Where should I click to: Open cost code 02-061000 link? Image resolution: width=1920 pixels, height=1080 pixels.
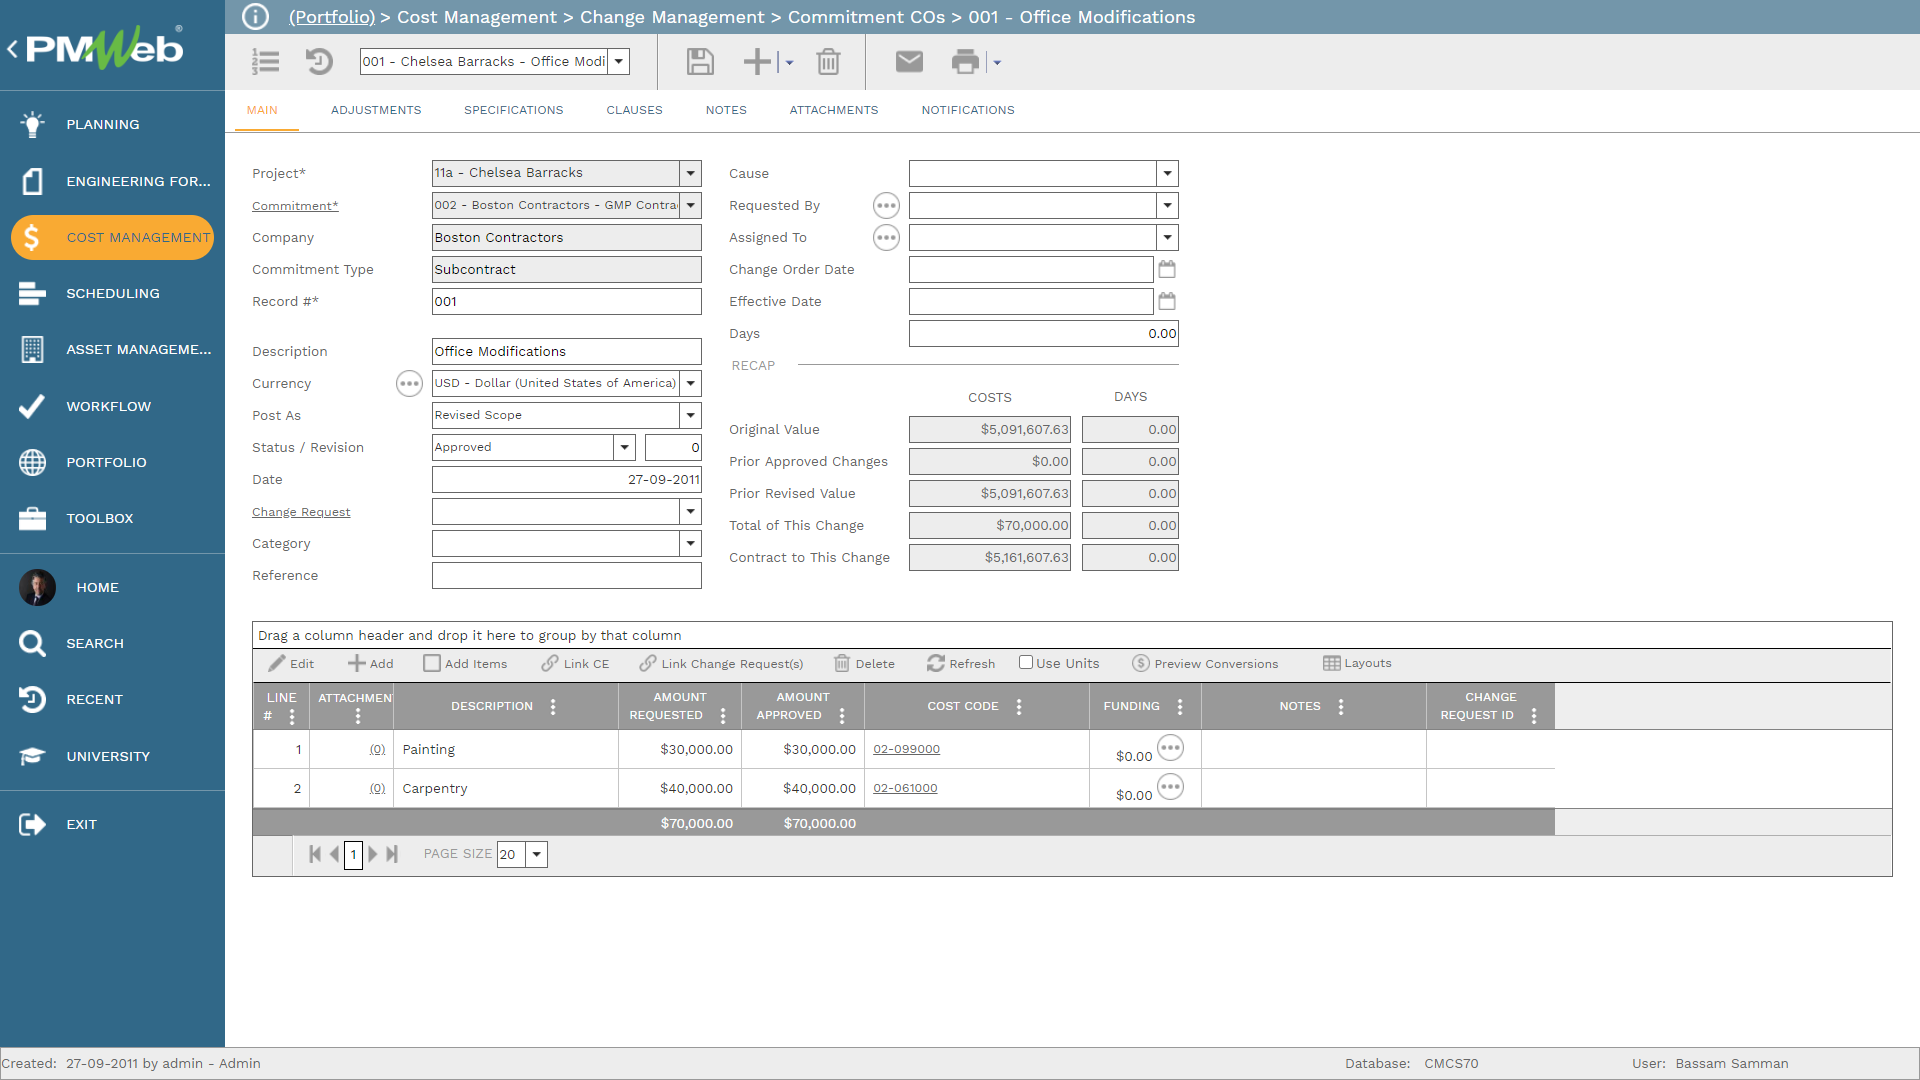pos(905,788)
